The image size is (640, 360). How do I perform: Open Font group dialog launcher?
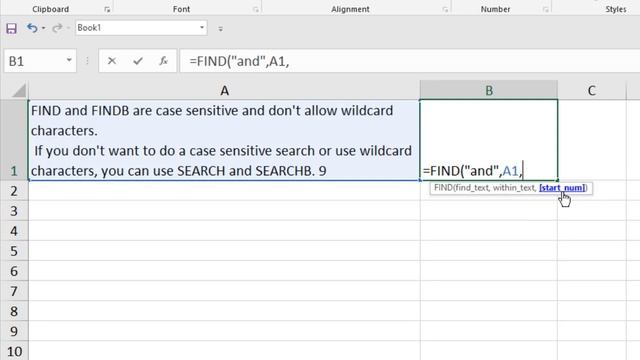256,9
